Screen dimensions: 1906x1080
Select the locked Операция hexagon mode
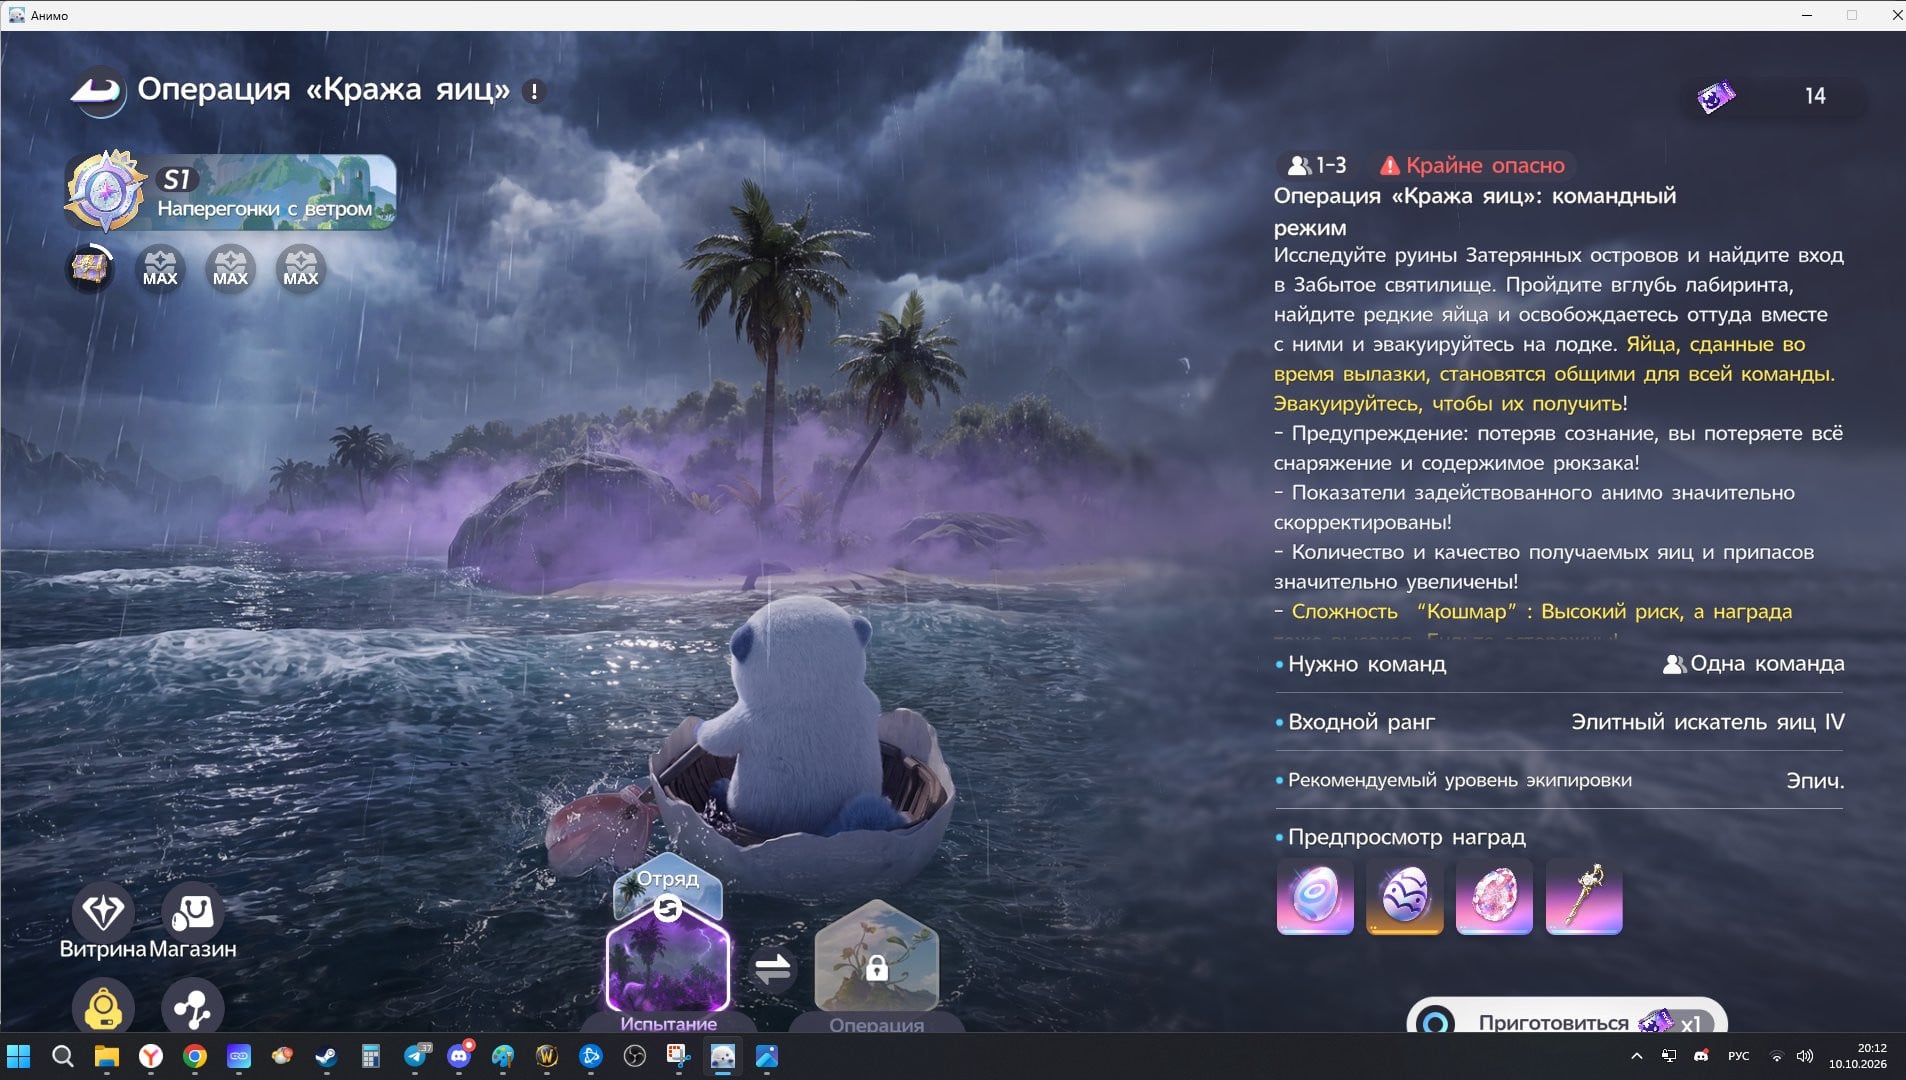(x=877, y=958)
